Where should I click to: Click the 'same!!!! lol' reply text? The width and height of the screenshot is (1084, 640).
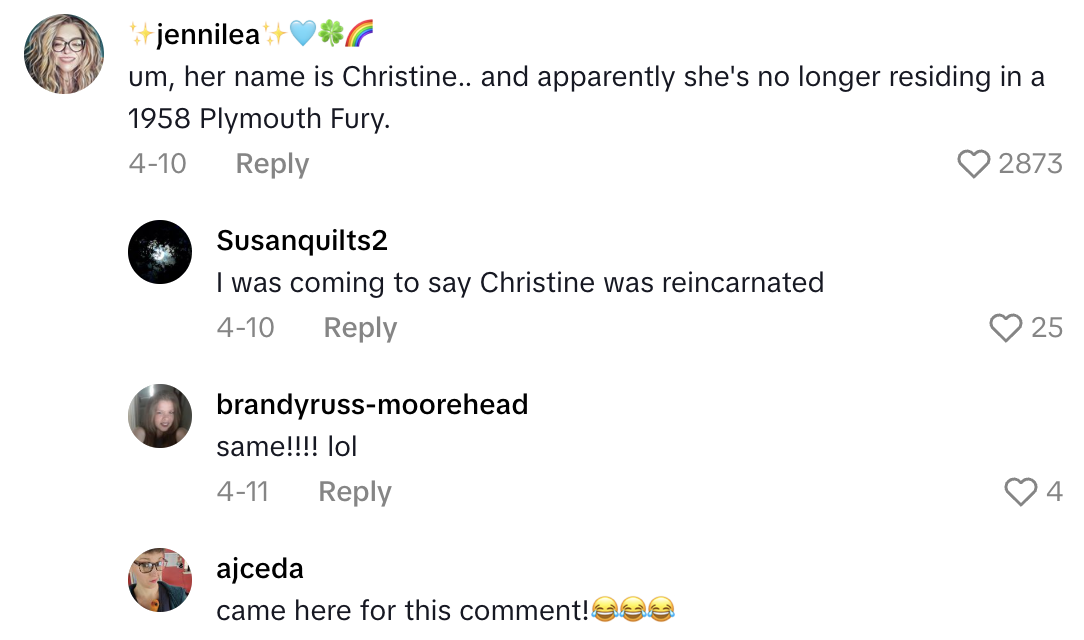tap(287, 447)
